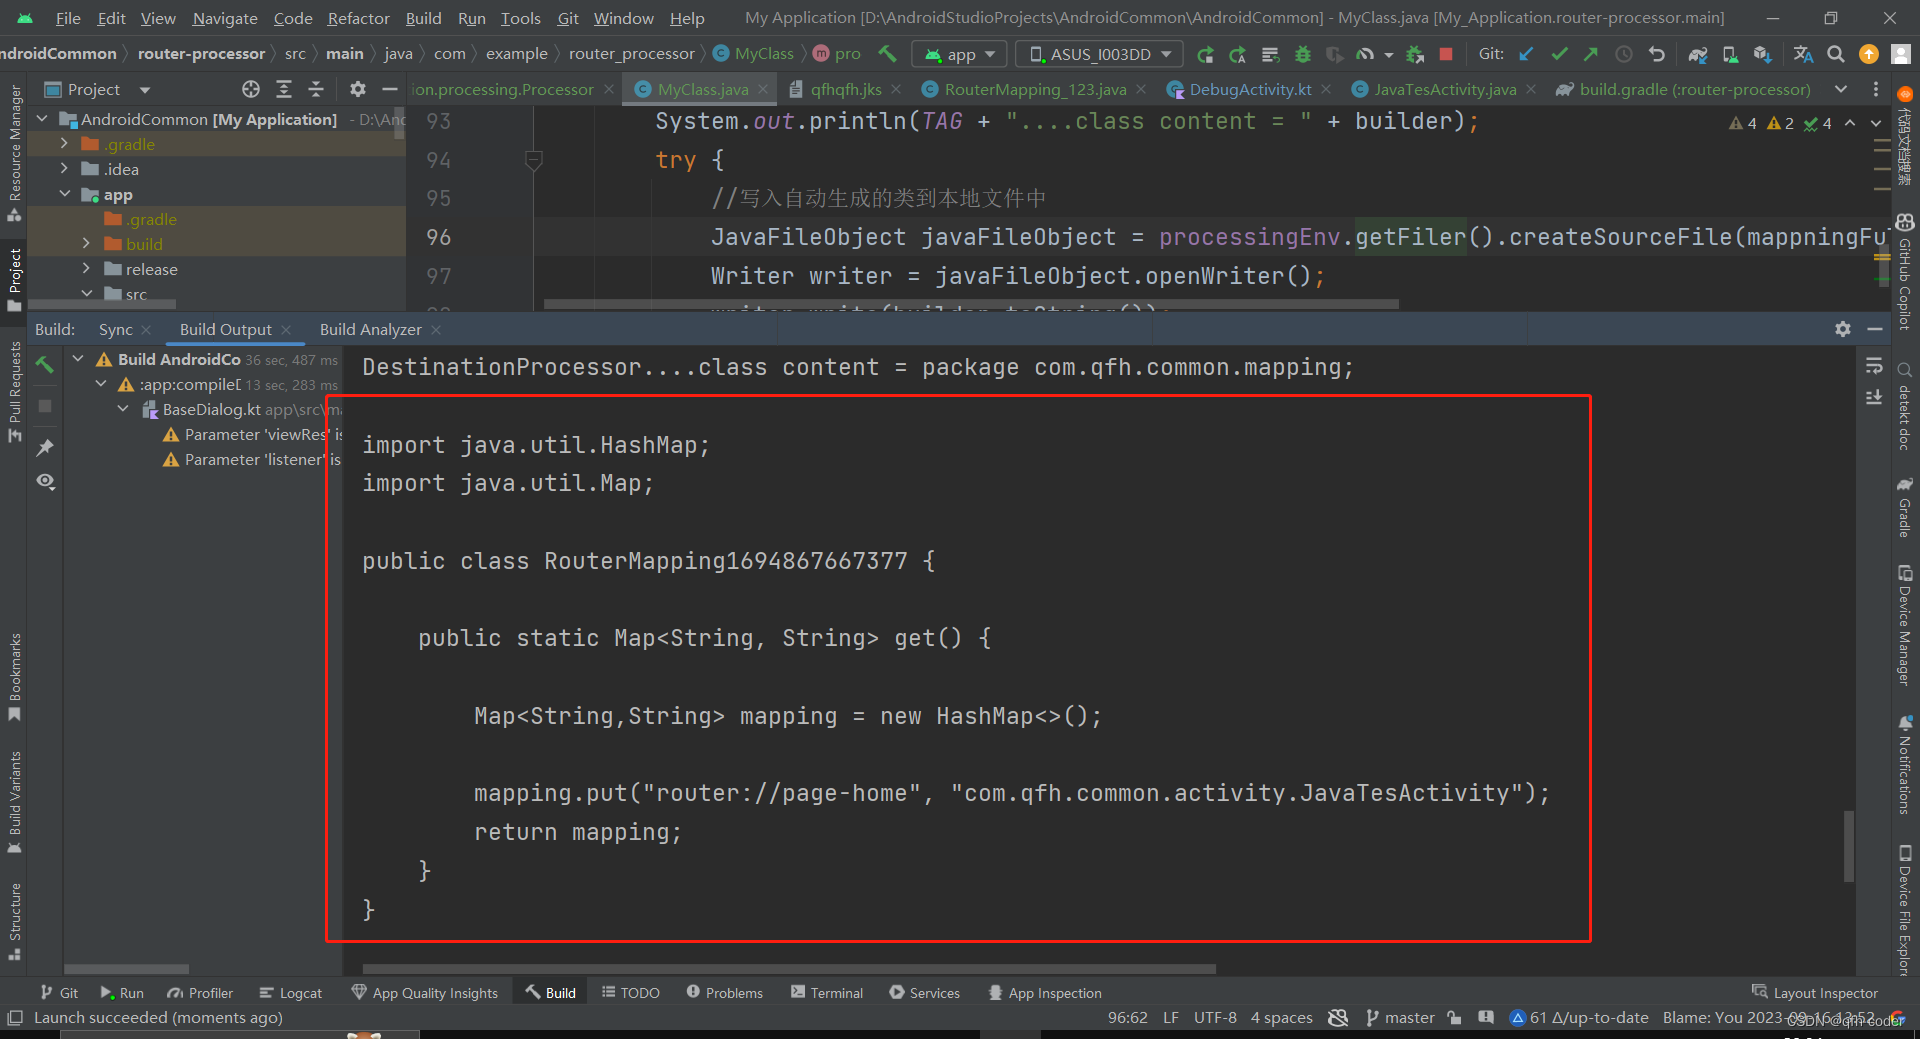Open the Project panel options gear
1920x1039 pixels.
point(357,89)
